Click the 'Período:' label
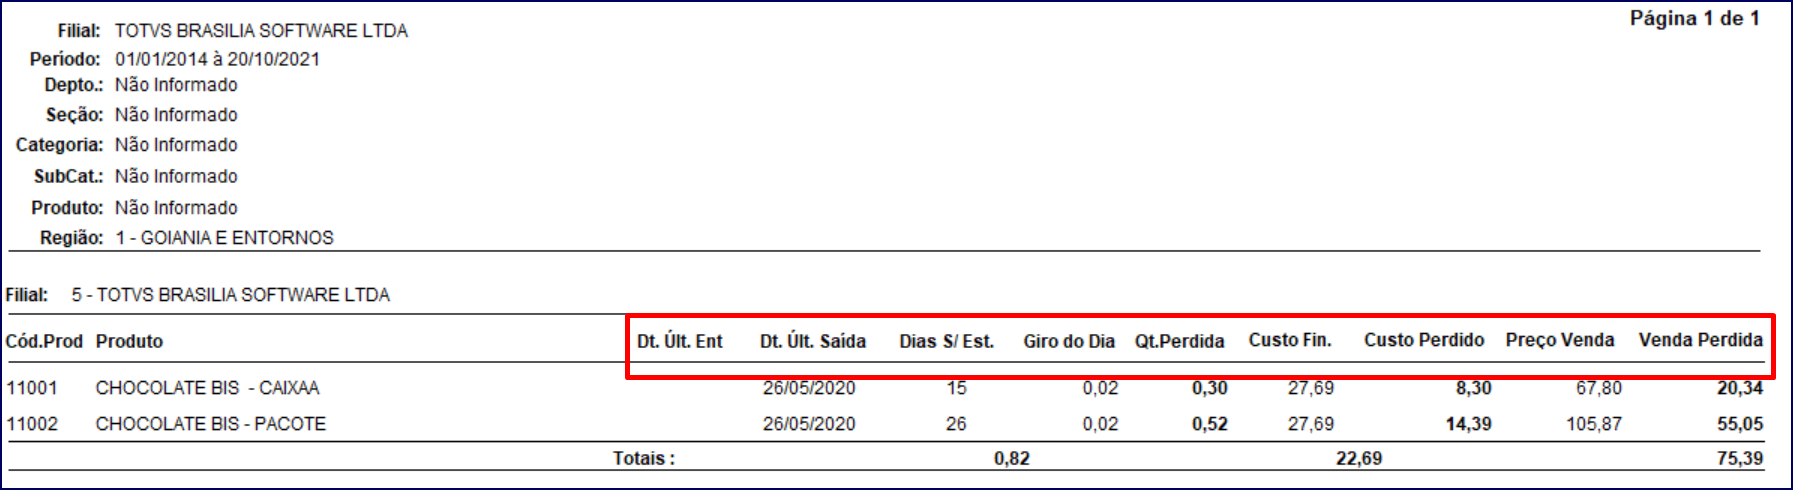 pos(65,59)
